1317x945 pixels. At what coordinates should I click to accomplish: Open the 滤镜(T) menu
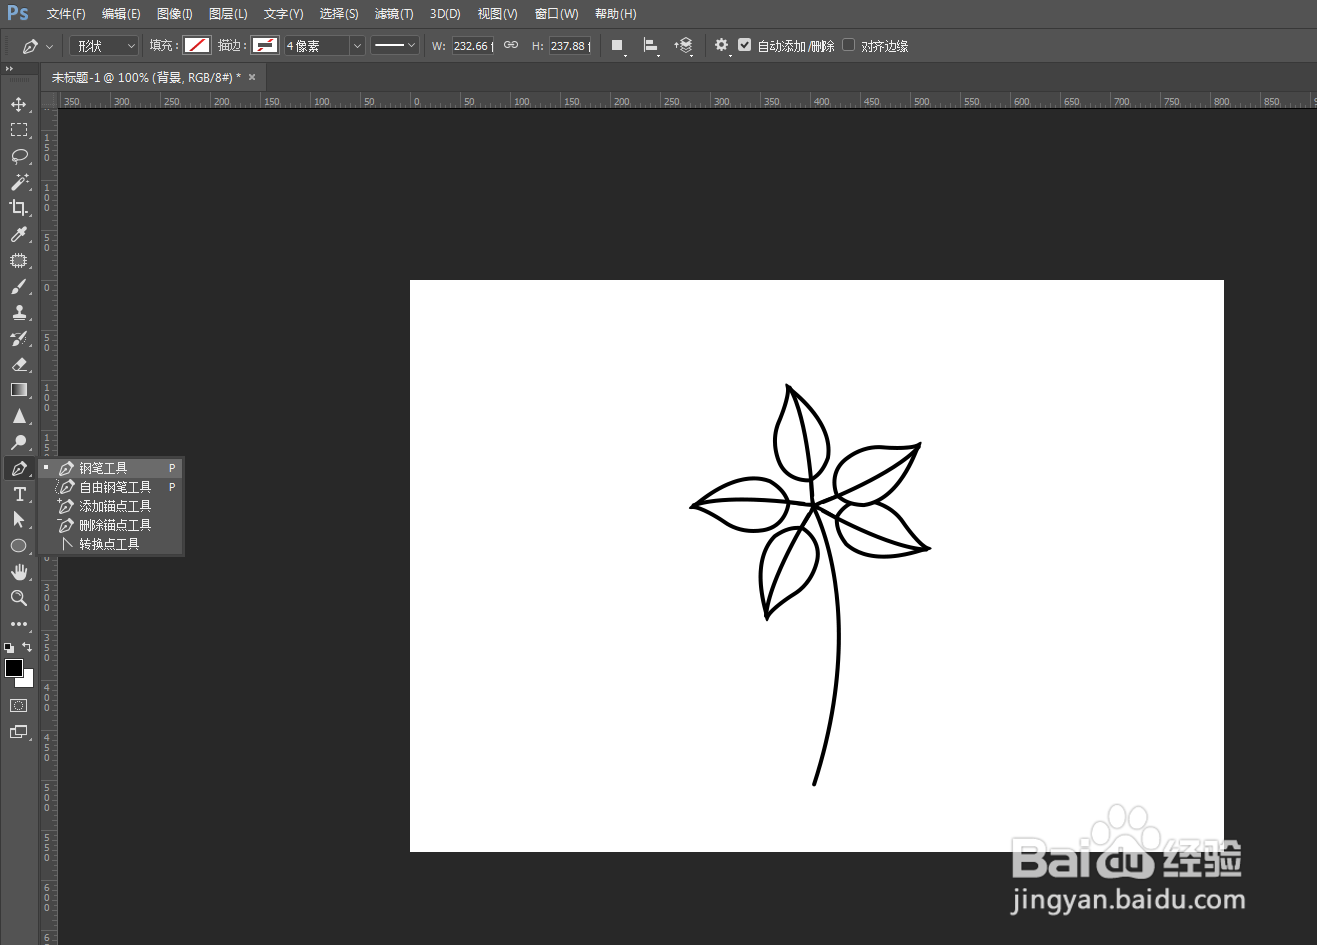pyautogui.click(x=394, y=14)
